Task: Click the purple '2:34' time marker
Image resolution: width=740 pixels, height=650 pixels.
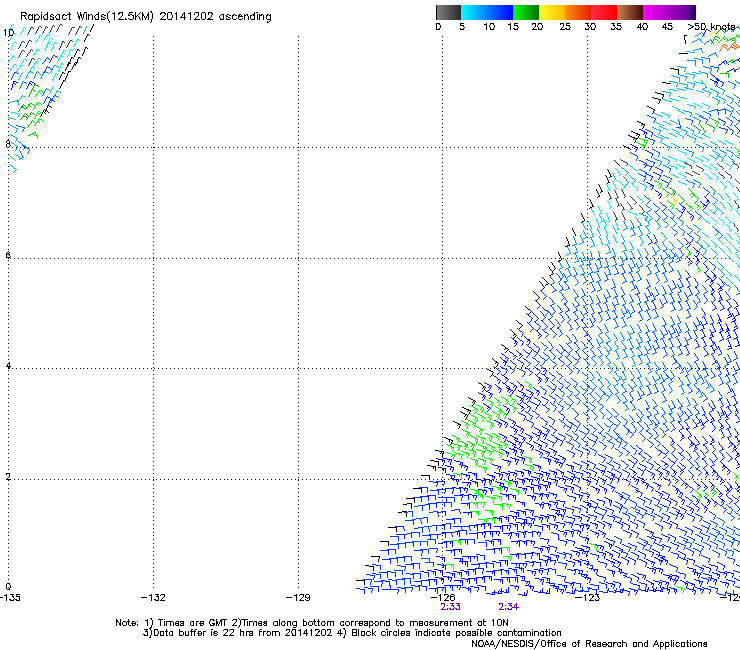Action: tap(509, 607)
